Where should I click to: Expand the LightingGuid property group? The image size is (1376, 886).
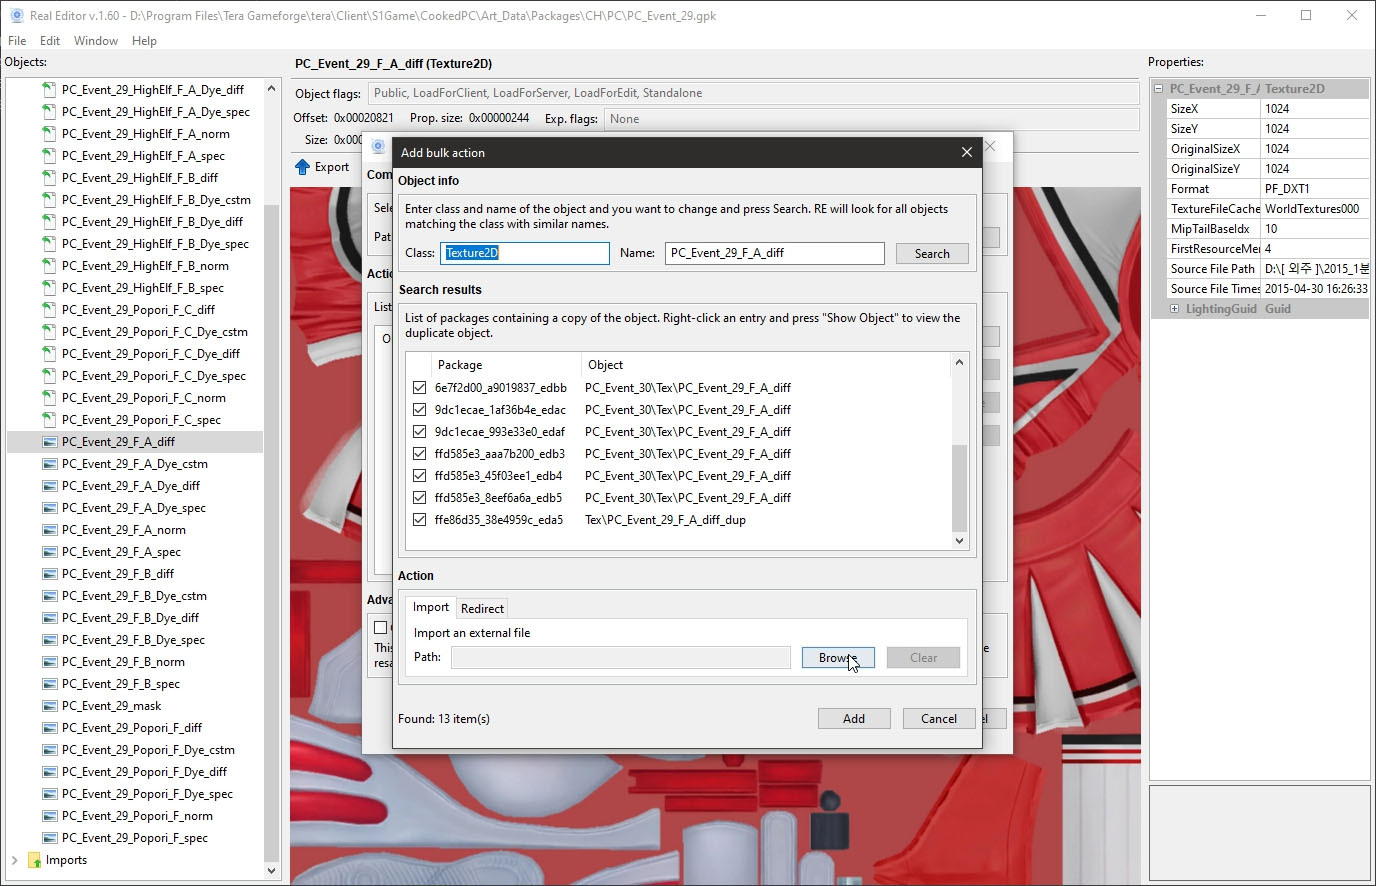click(1174, 309)
